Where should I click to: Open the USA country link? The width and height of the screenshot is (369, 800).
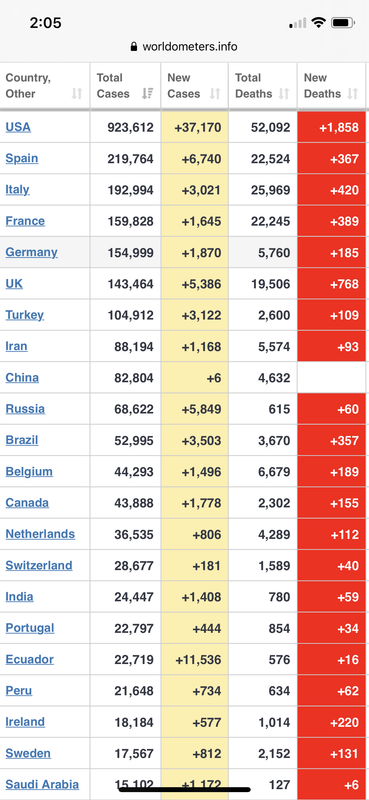(x=18, y=127)
